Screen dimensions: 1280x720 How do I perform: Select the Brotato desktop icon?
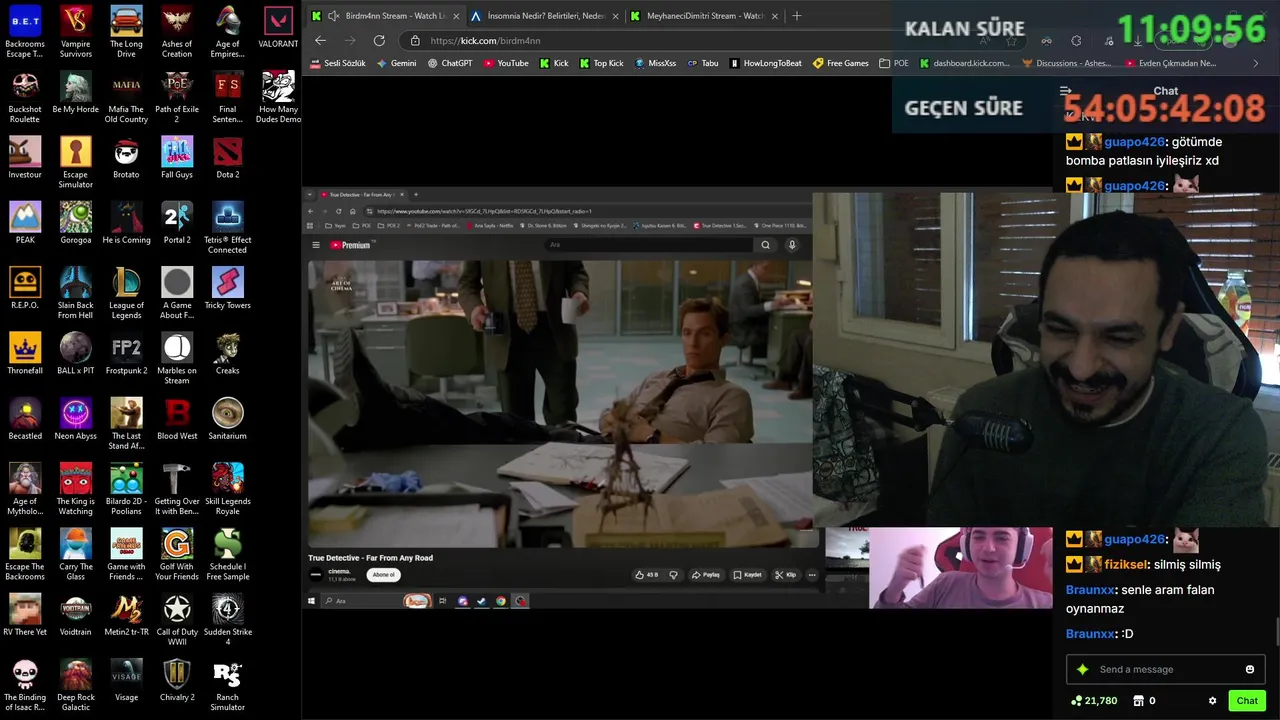[126, 158]
